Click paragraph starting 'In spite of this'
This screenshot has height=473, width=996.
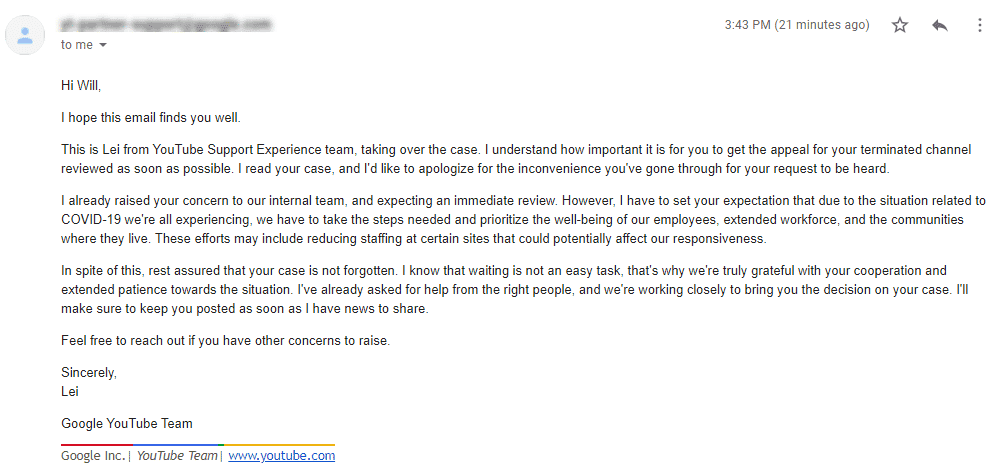[x=504, y=290]
